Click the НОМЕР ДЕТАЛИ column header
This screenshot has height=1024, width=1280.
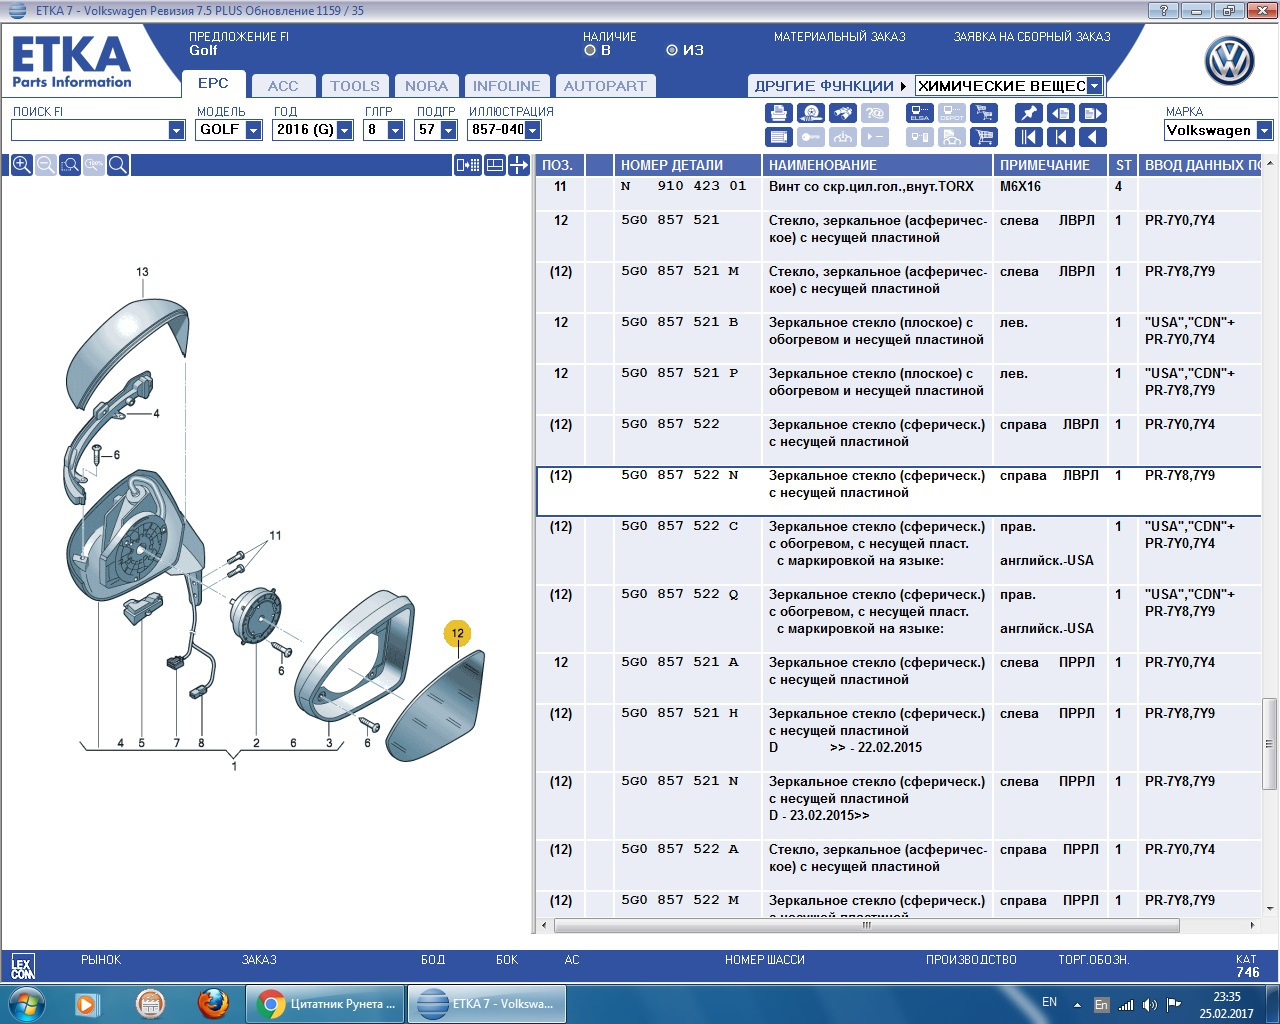click(687, 165)
